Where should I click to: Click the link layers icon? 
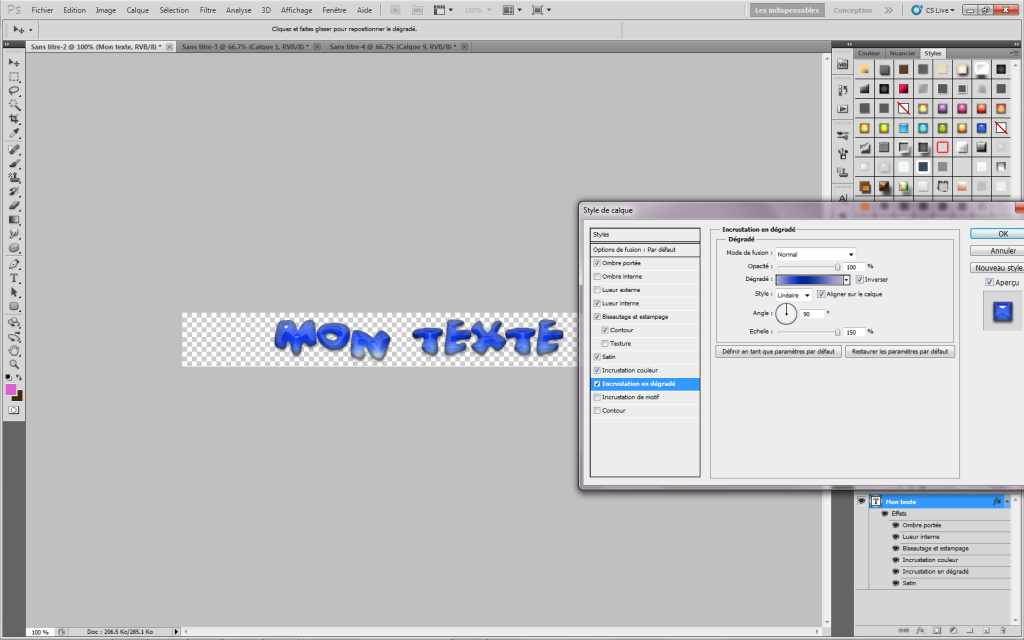904,631
